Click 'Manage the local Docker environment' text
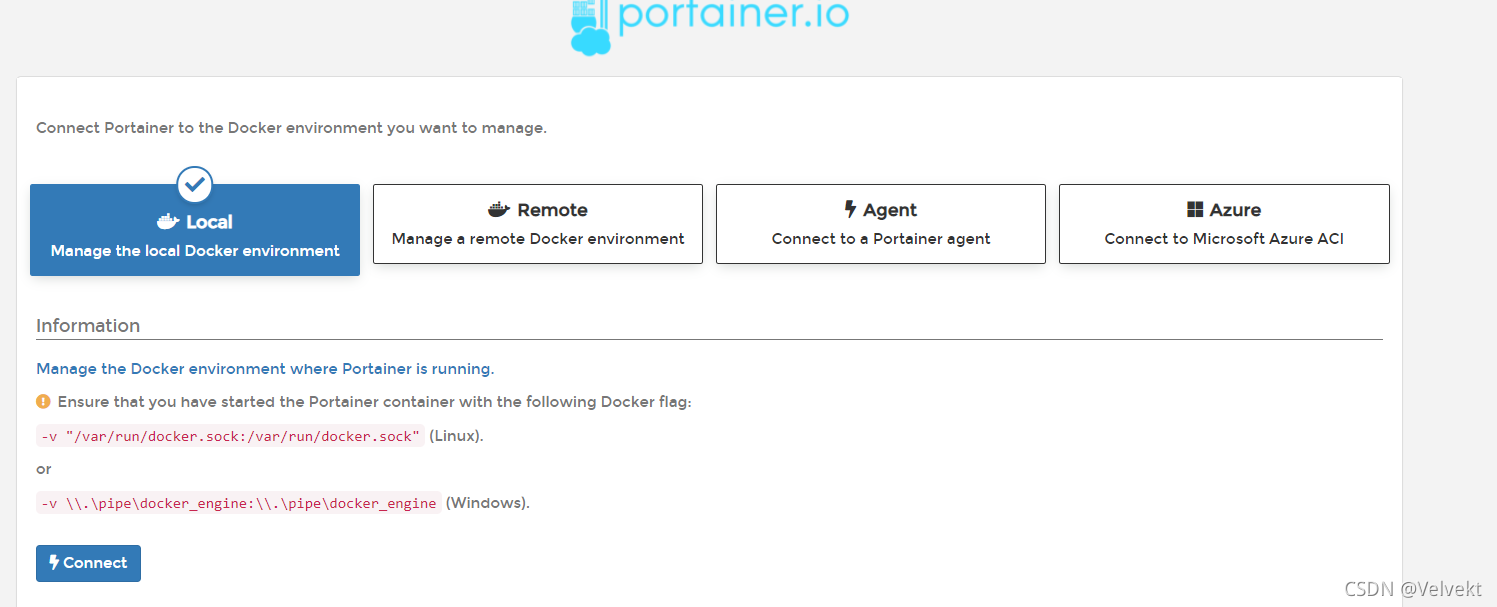Image resolution: width=1497 pixels, height=607 pixels. coord(195,251)
